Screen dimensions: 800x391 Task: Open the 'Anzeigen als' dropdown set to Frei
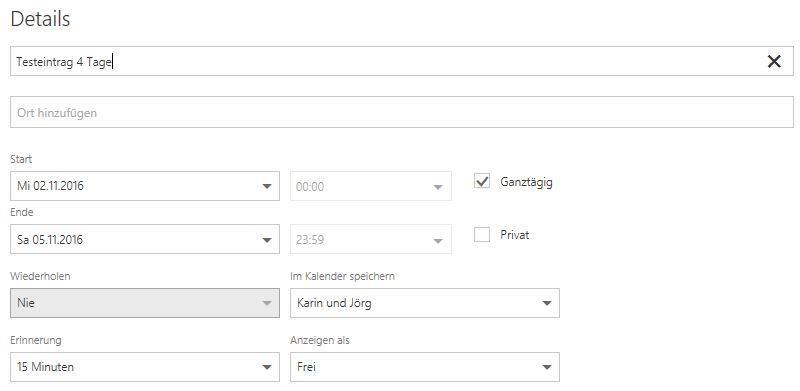(425, 367)
